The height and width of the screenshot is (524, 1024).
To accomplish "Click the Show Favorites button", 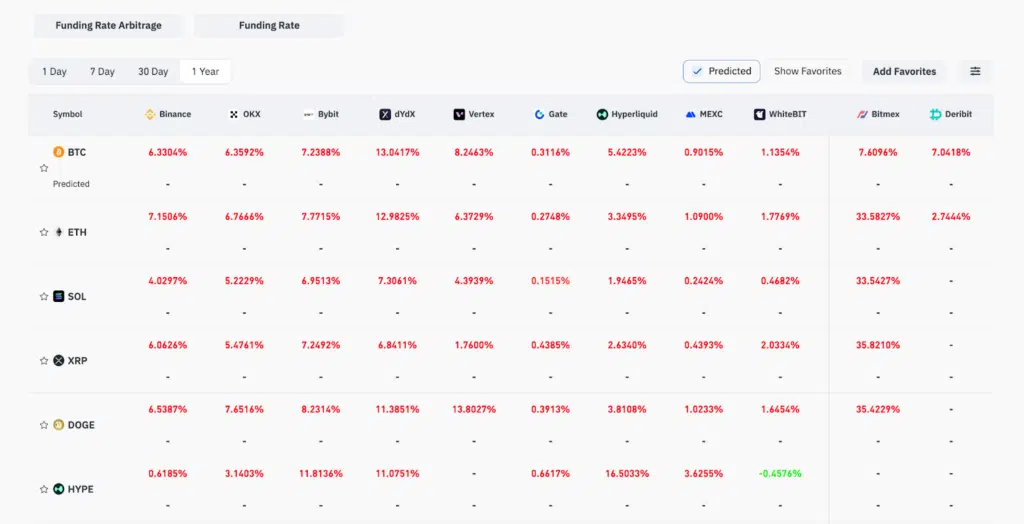I will [807, 71].
